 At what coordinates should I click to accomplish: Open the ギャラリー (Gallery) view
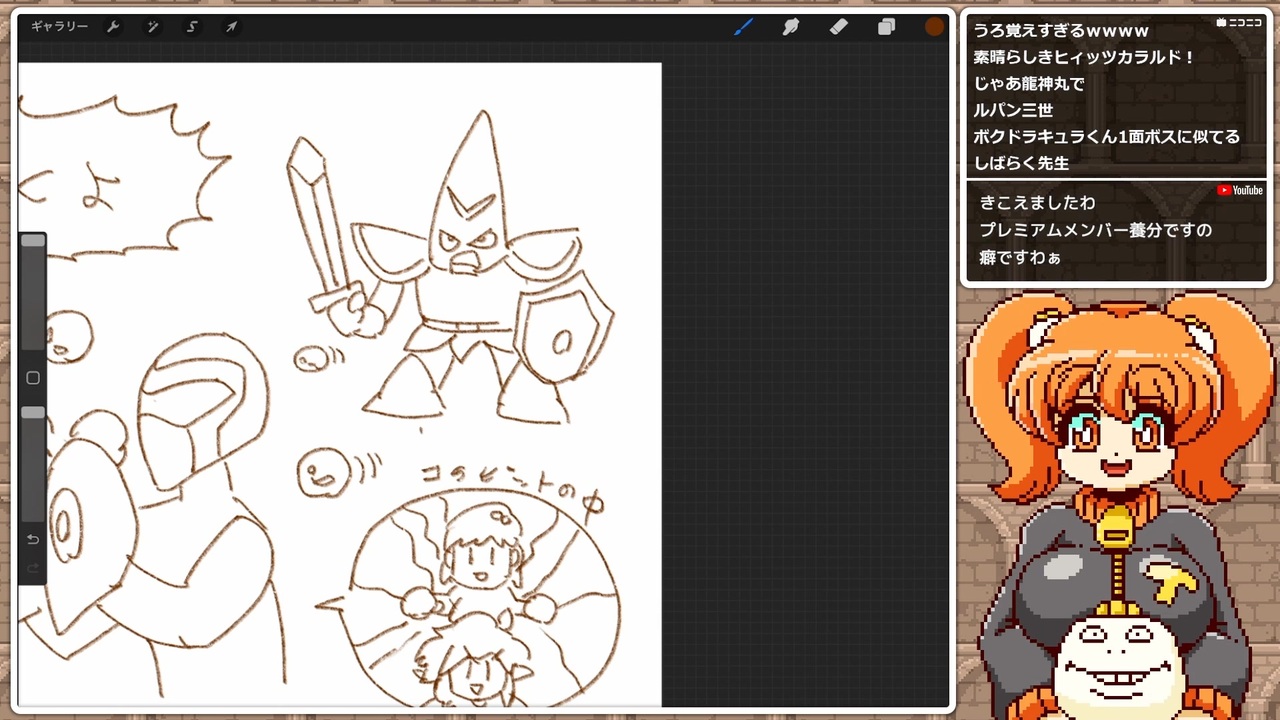pyautogui.click(x=59, y=27)
